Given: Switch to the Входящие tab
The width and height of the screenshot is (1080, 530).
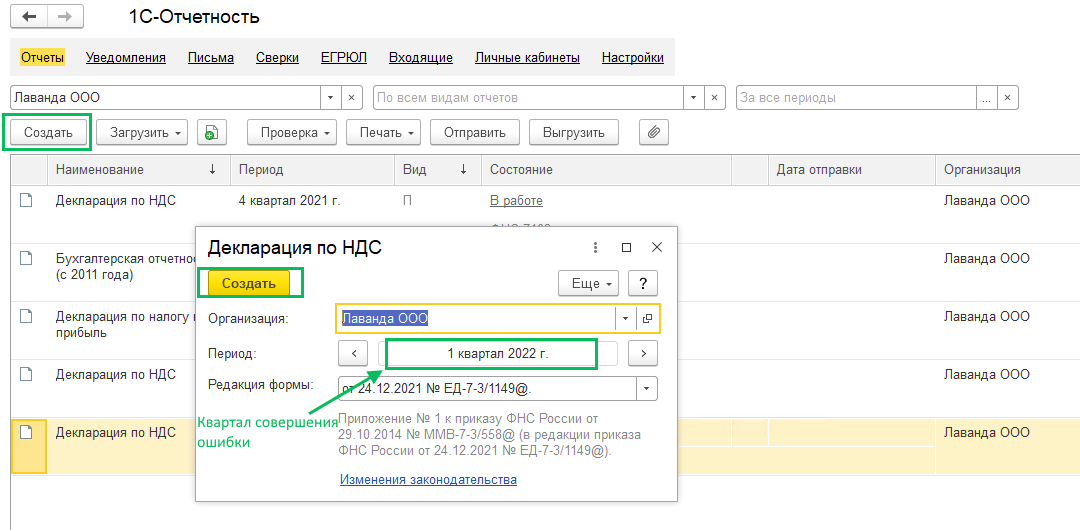Looking at the screenshot, I should (x=420, y=58).
